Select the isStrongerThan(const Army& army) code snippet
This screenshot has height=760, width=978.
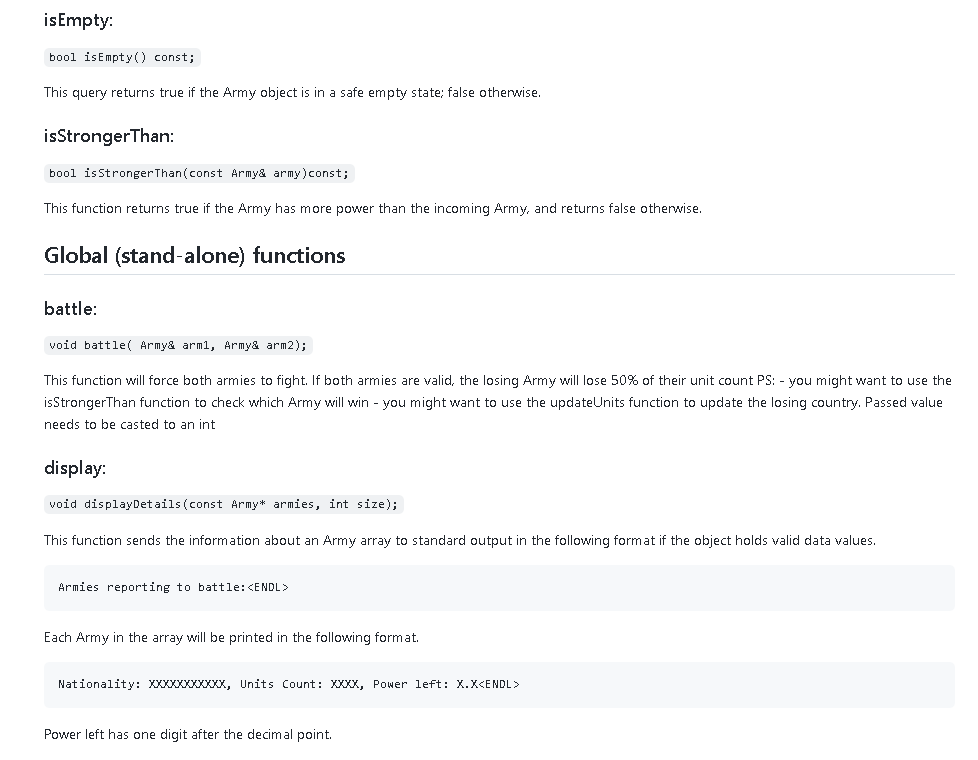coord(199,173)
